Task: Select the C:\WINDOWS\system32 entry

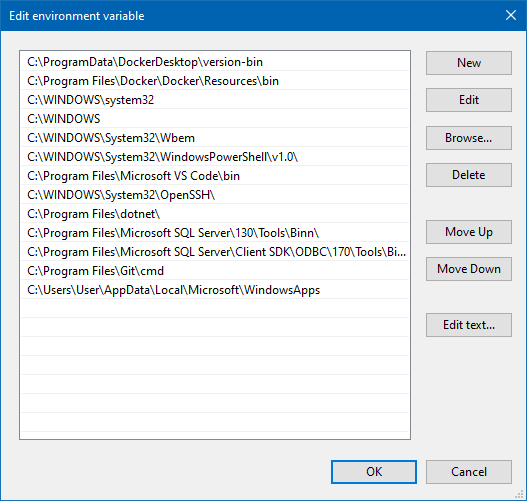Action: click(x=215, y=100)
